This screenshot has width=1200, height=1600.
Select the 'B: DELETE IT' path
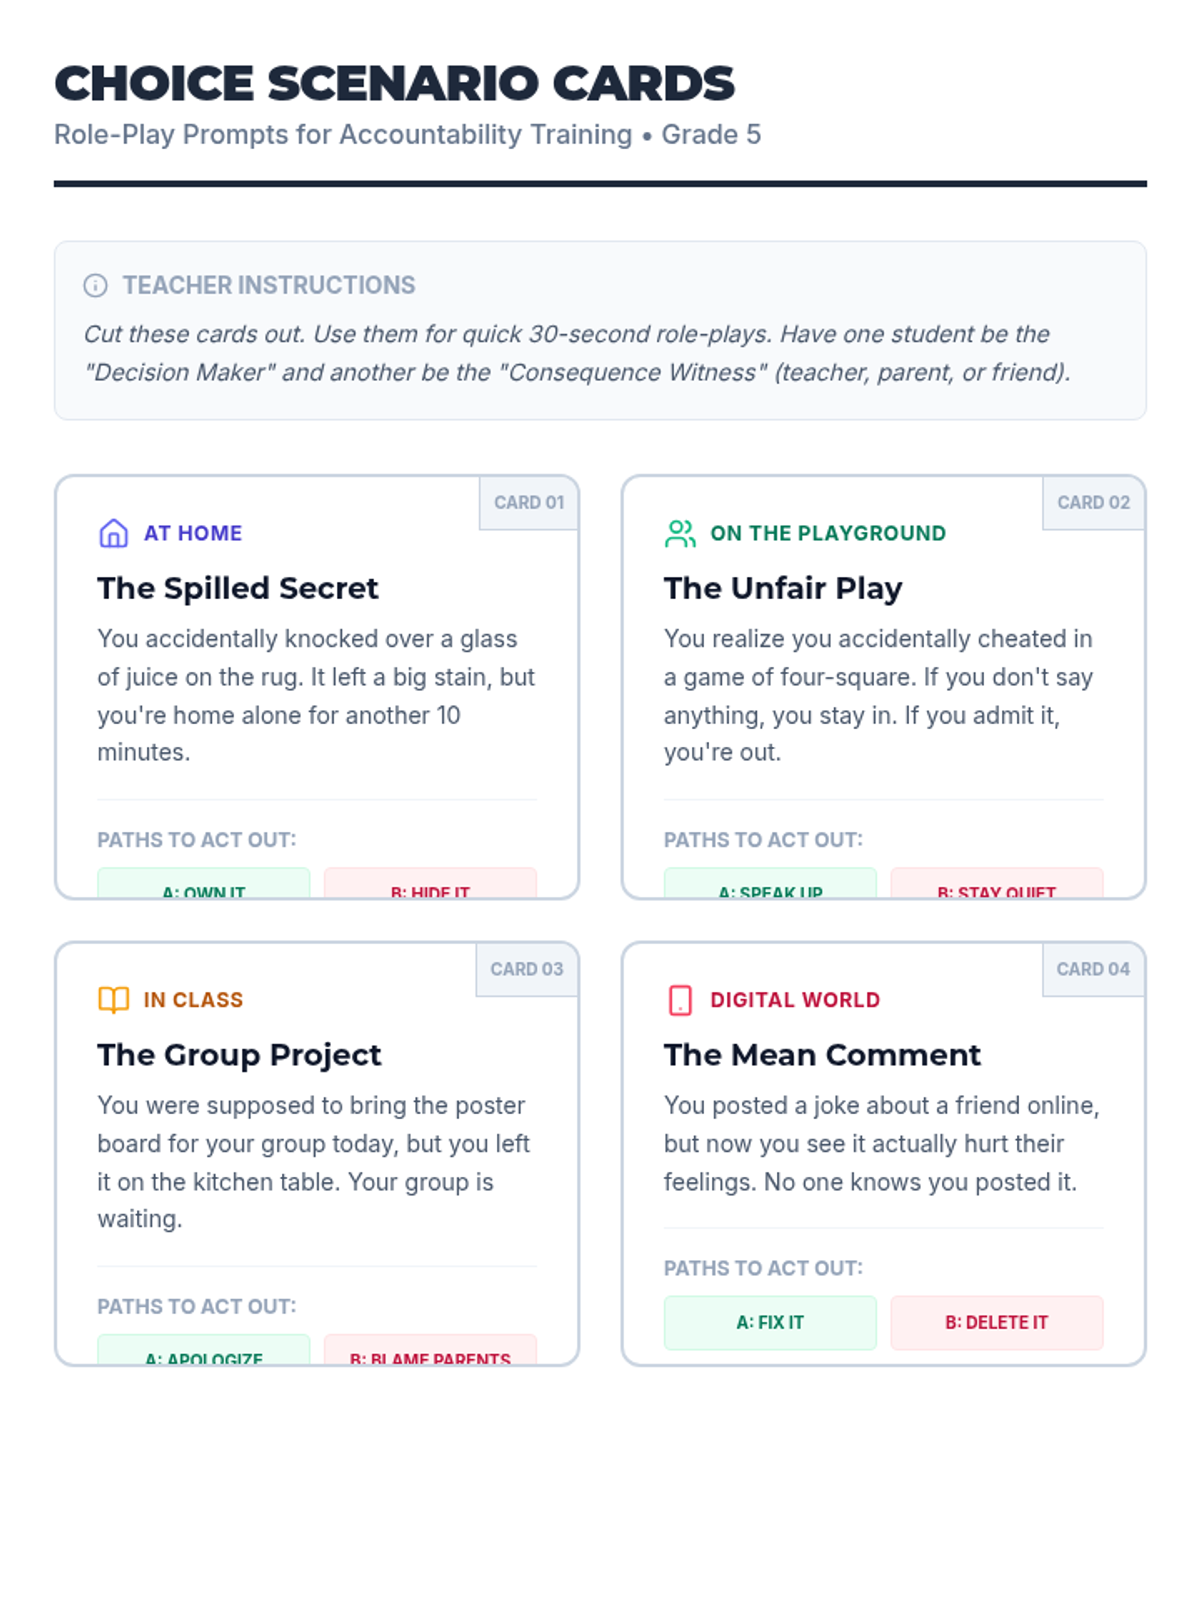pyautogui.click(x=996, y=1322)
